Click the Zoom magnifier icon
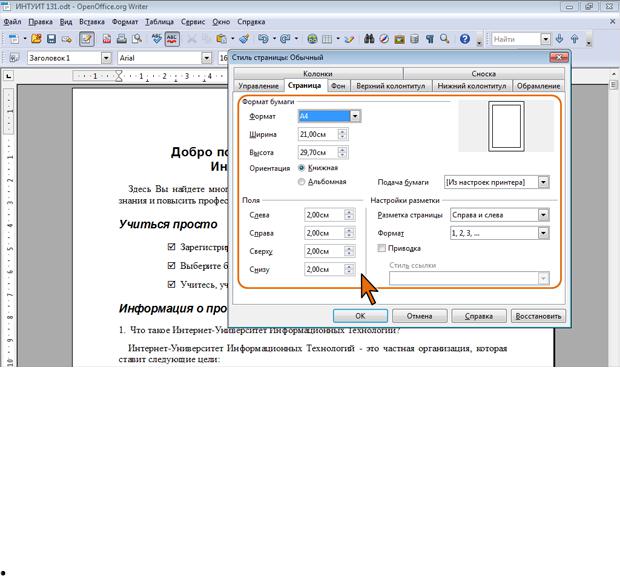The image size is (620, 580). coord(445,39)
